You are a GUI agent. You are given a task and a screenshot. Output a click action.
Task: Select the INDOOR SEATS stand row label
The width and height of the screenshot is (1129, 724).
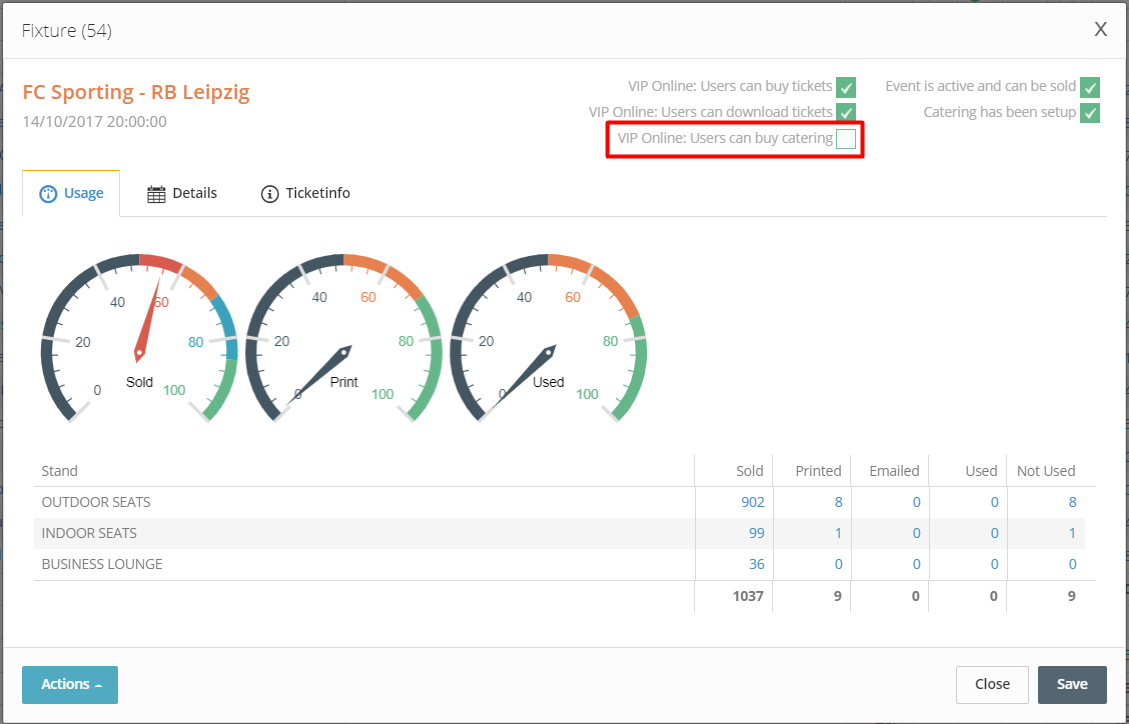click(89, 533)
